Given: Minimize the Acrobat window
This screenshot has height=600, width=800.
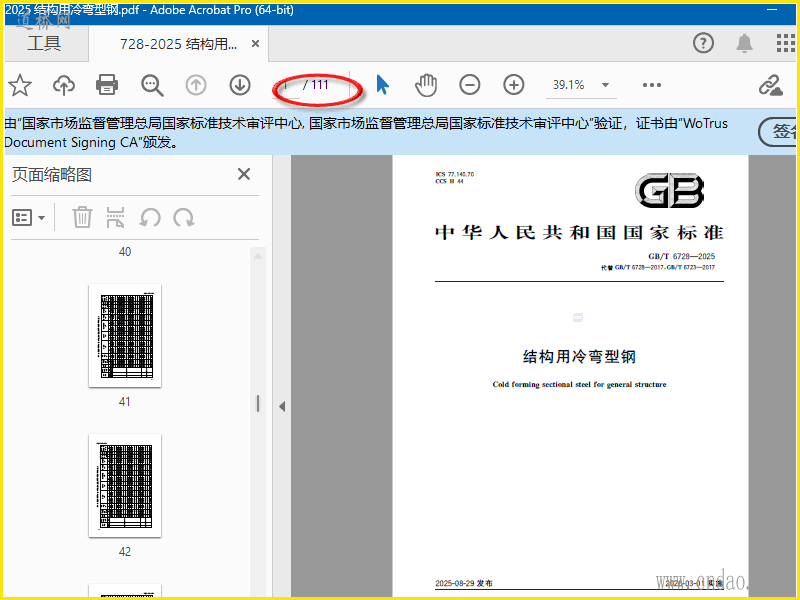Looking at the screenshot, I should click(772, 10).
